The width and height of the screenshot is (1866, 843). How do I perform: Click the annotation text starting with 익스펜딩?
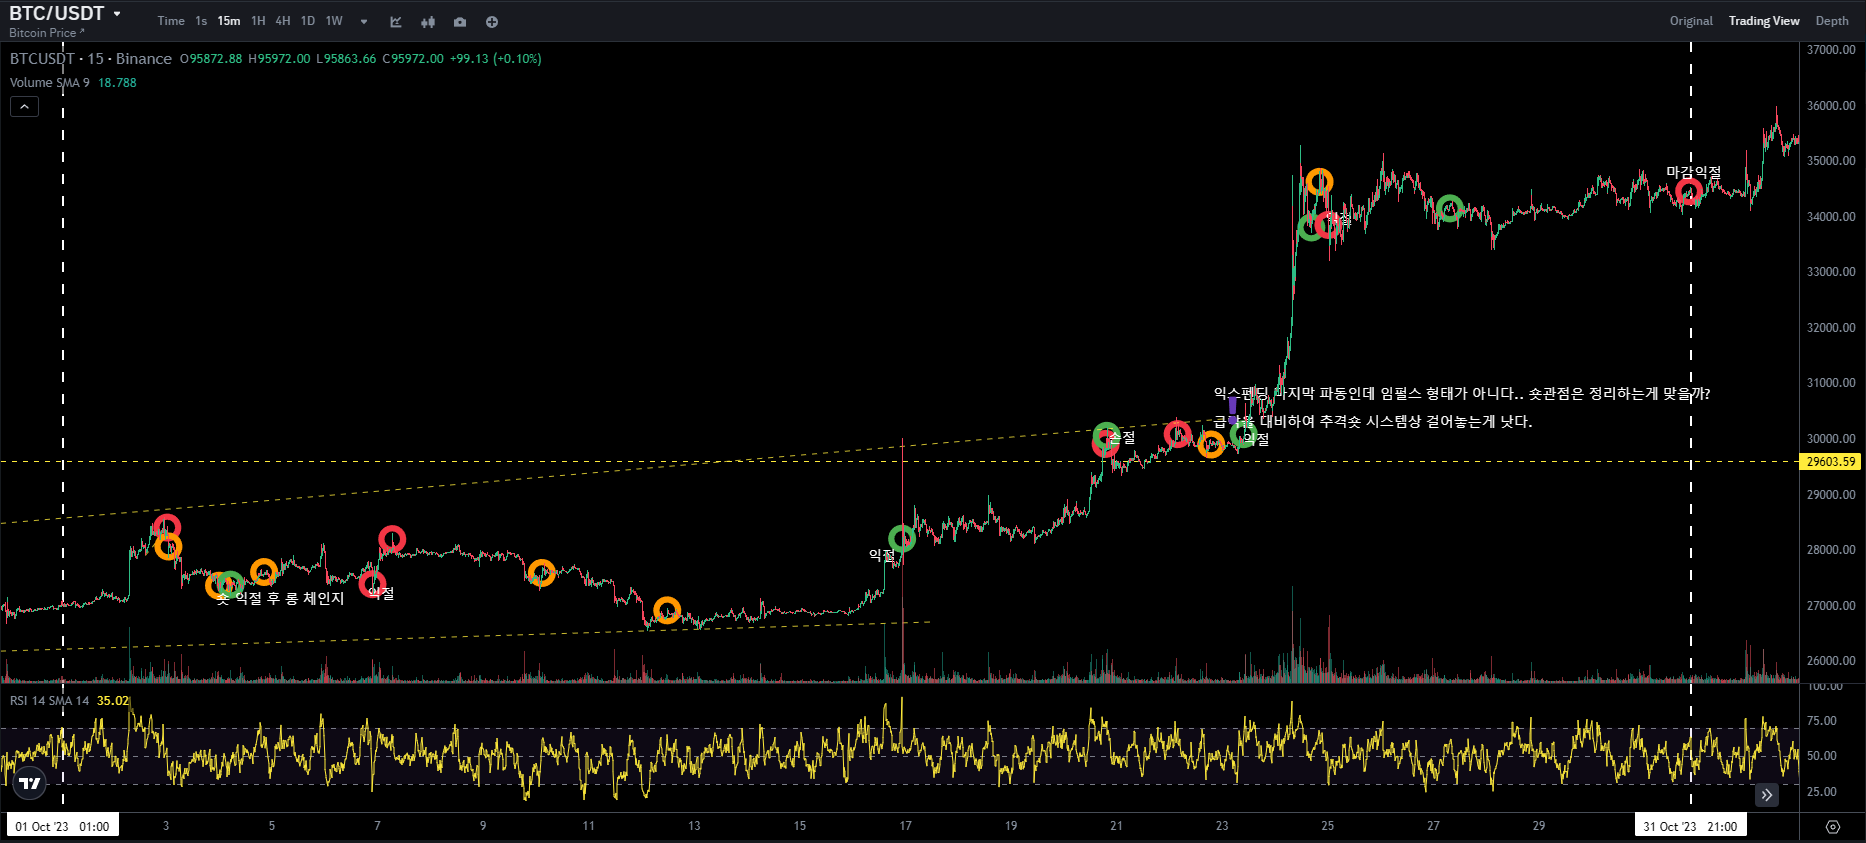(1462, 394)
